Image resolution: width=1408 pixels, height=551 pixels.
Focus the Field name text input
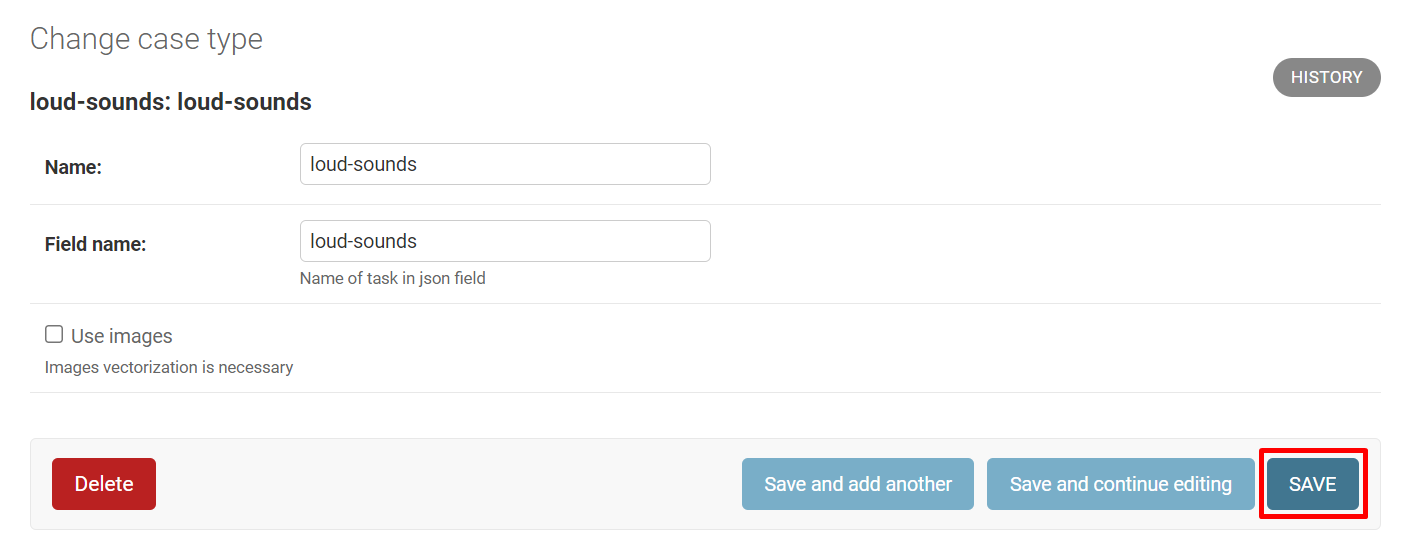[x=505, y=241]
